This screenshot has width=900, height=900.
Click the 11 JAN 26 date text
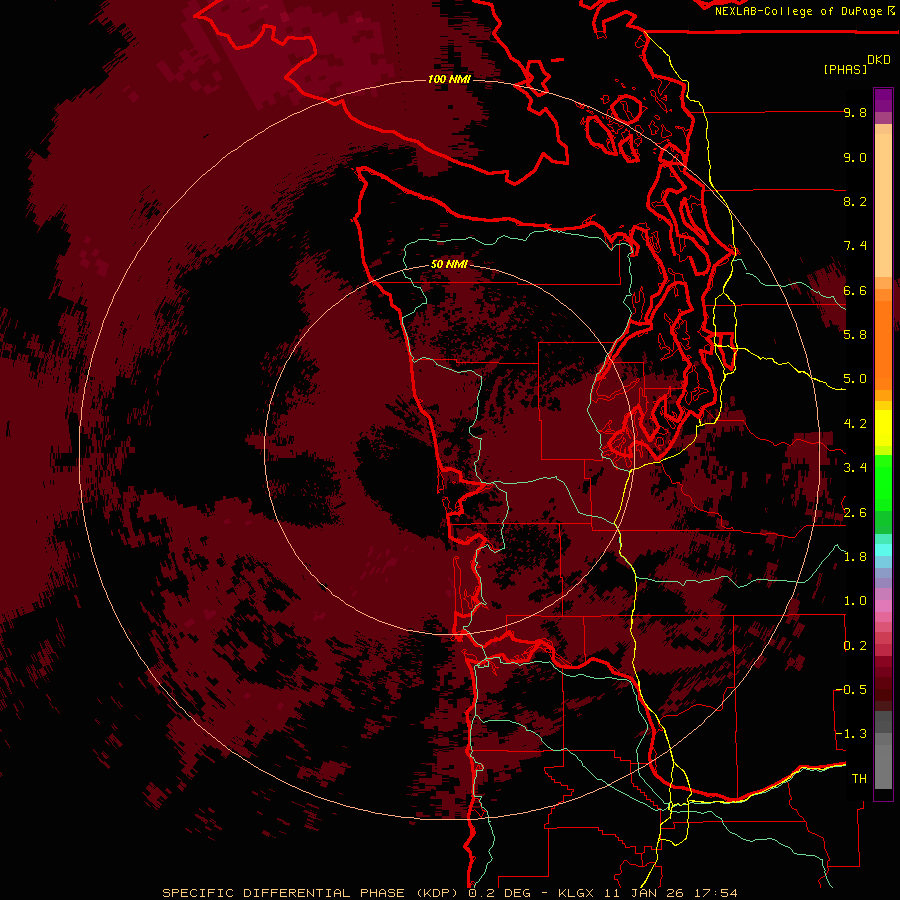point(643,893)
